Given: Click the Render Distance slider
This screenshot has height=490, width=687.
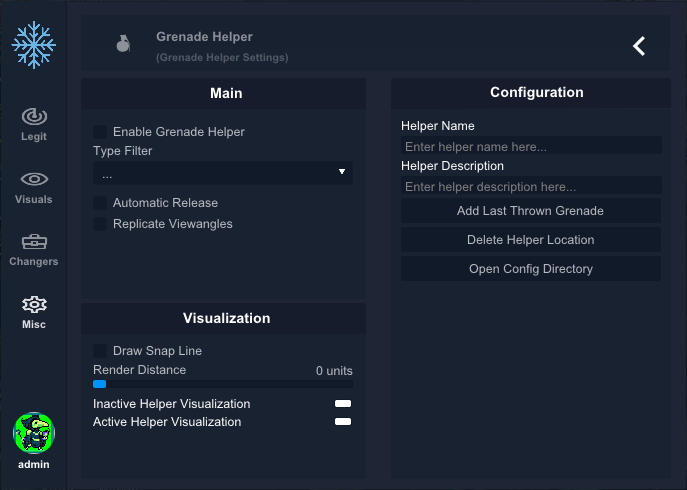Looking at the screenshot, I should point(223,384).
